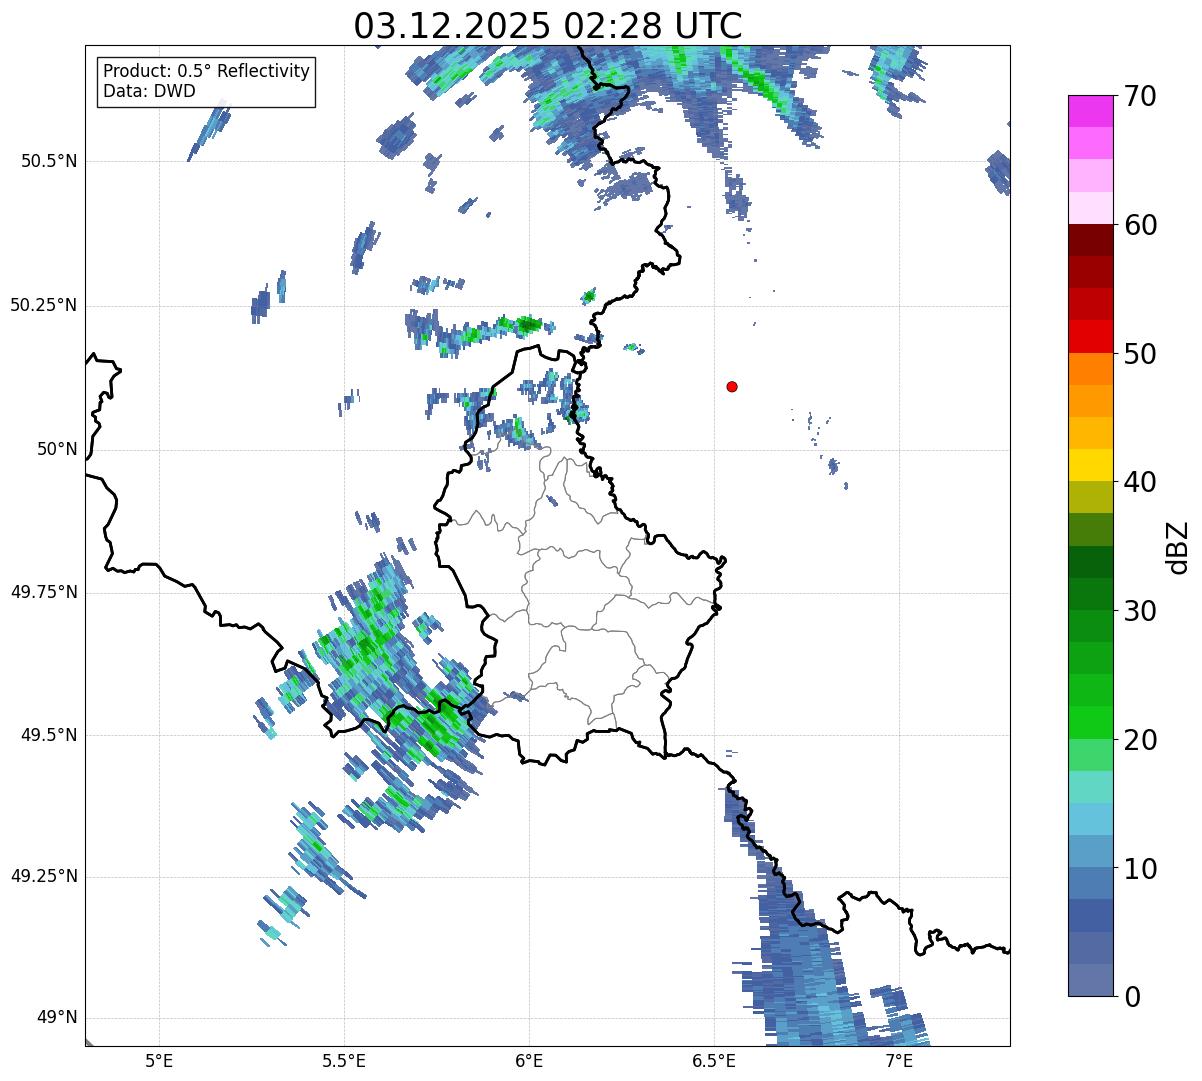Click the 49°N latitude label
The width and height of the screenshot is (1202, 1081).
coord(58,1018)
